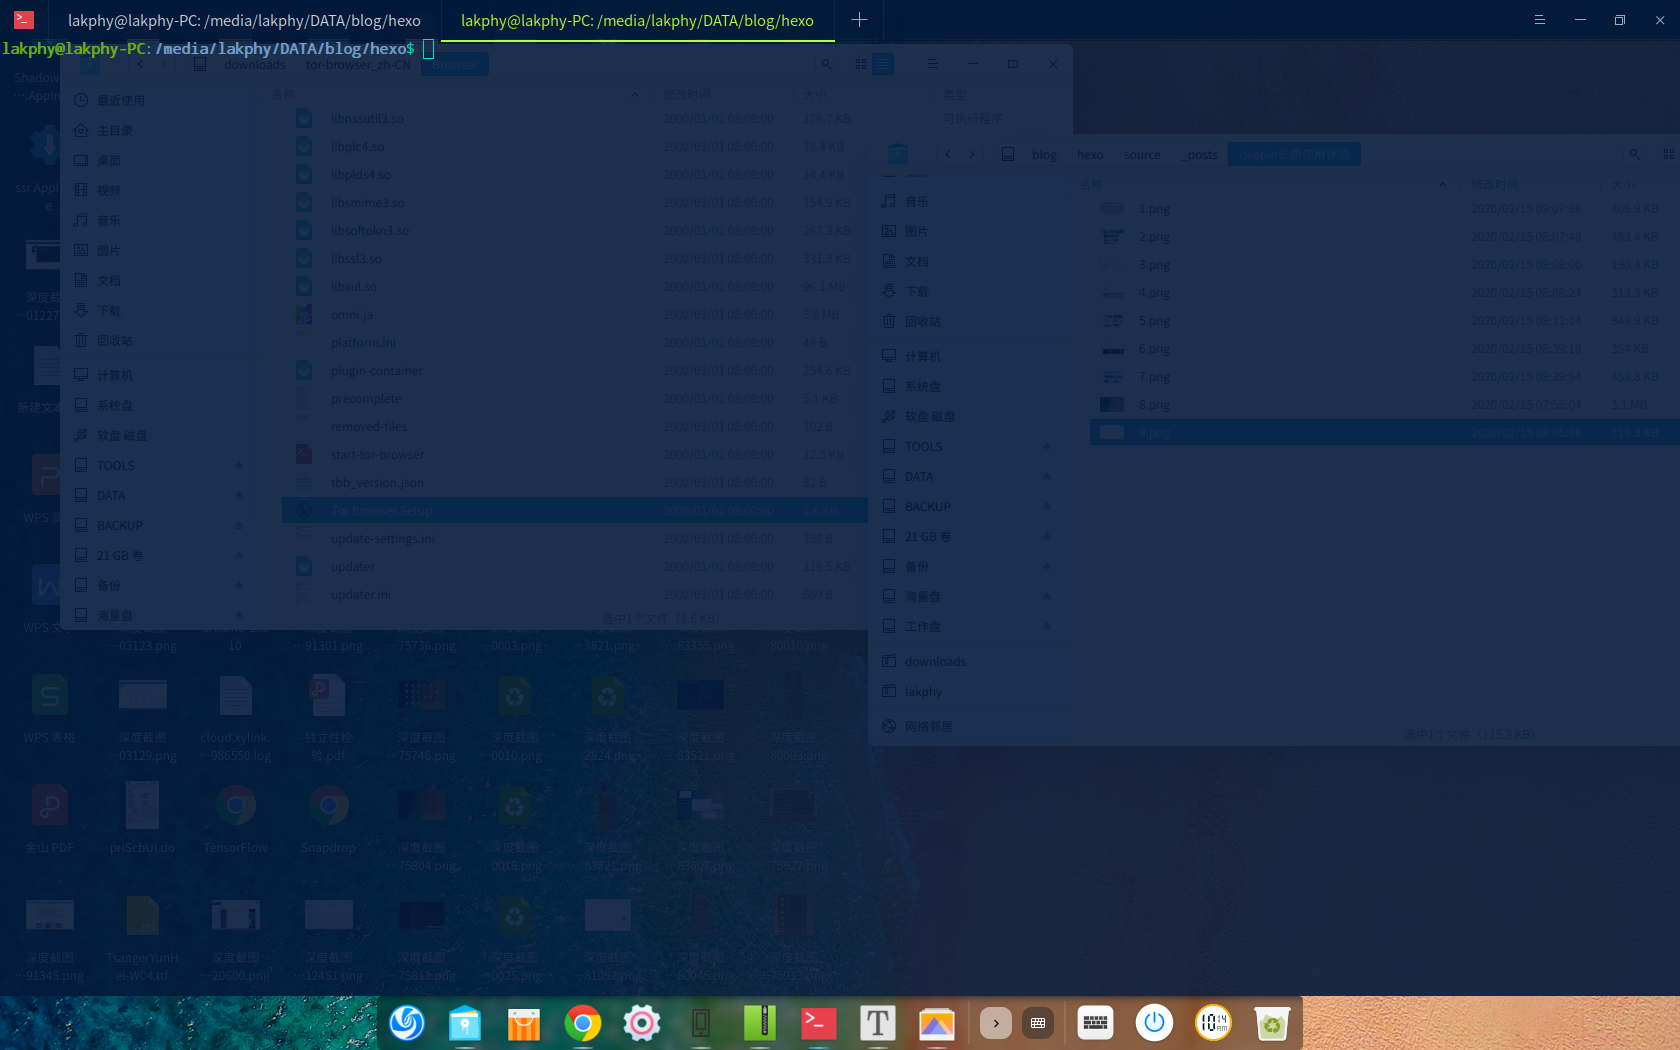
Task: Launch the image viewer from the dock
Action: 937,1023
